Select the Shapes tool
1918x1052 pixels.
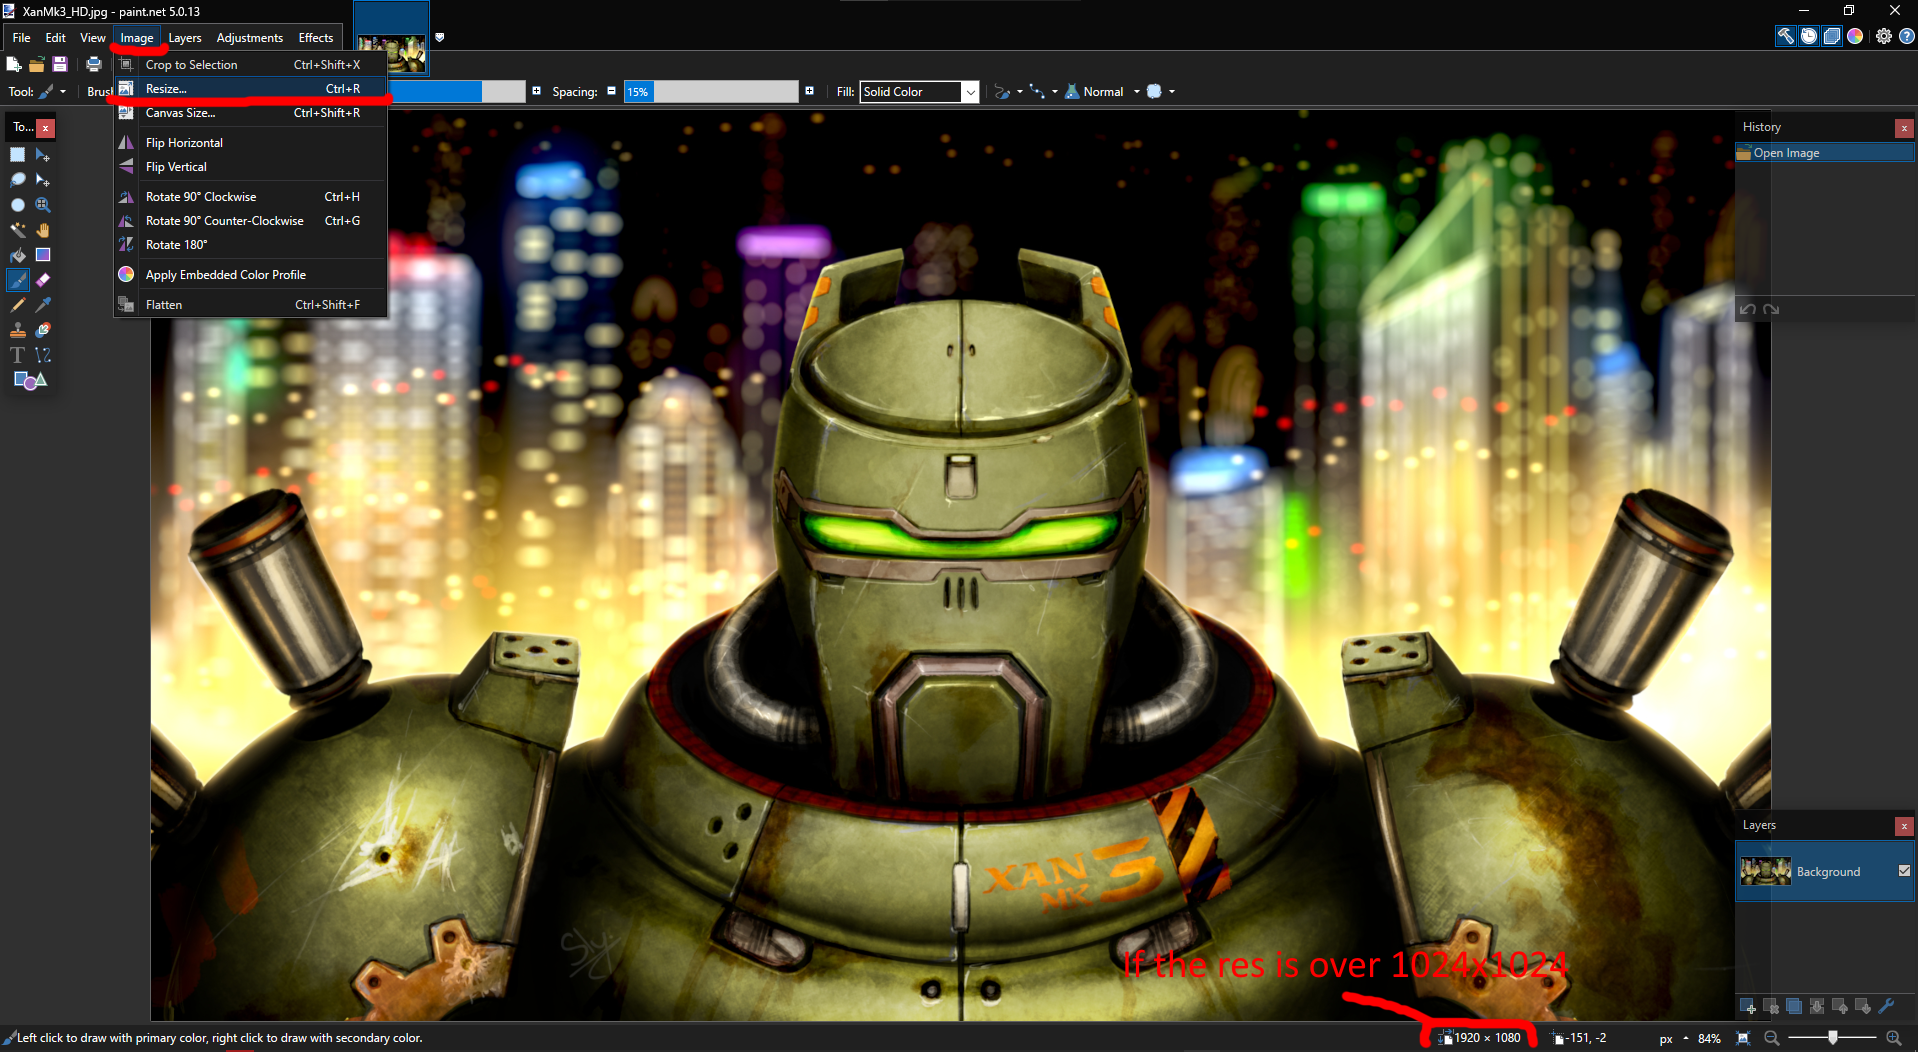pyautogui.click(x=30, y=380)
